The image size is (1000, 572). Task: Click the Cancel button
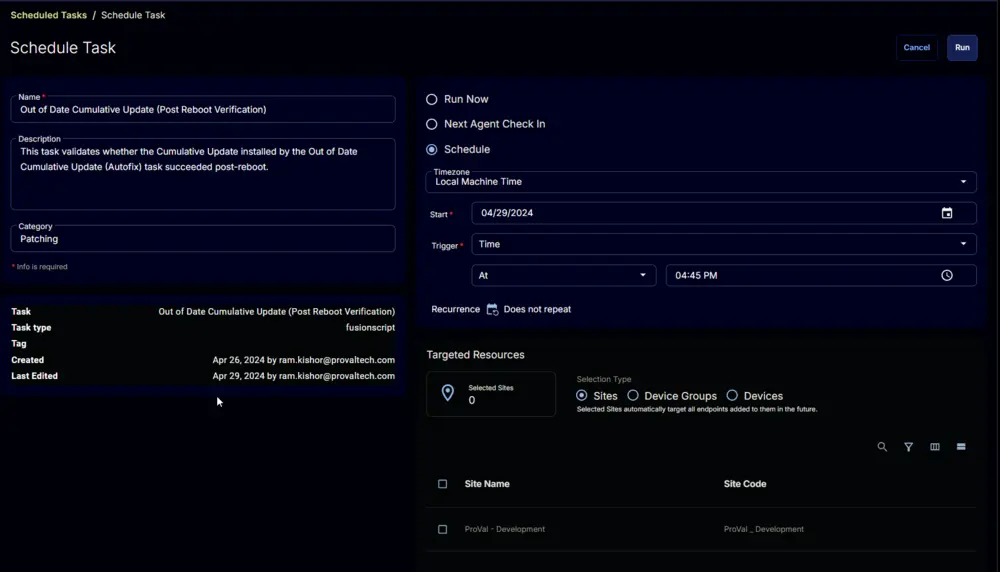[x=916, y=48]
